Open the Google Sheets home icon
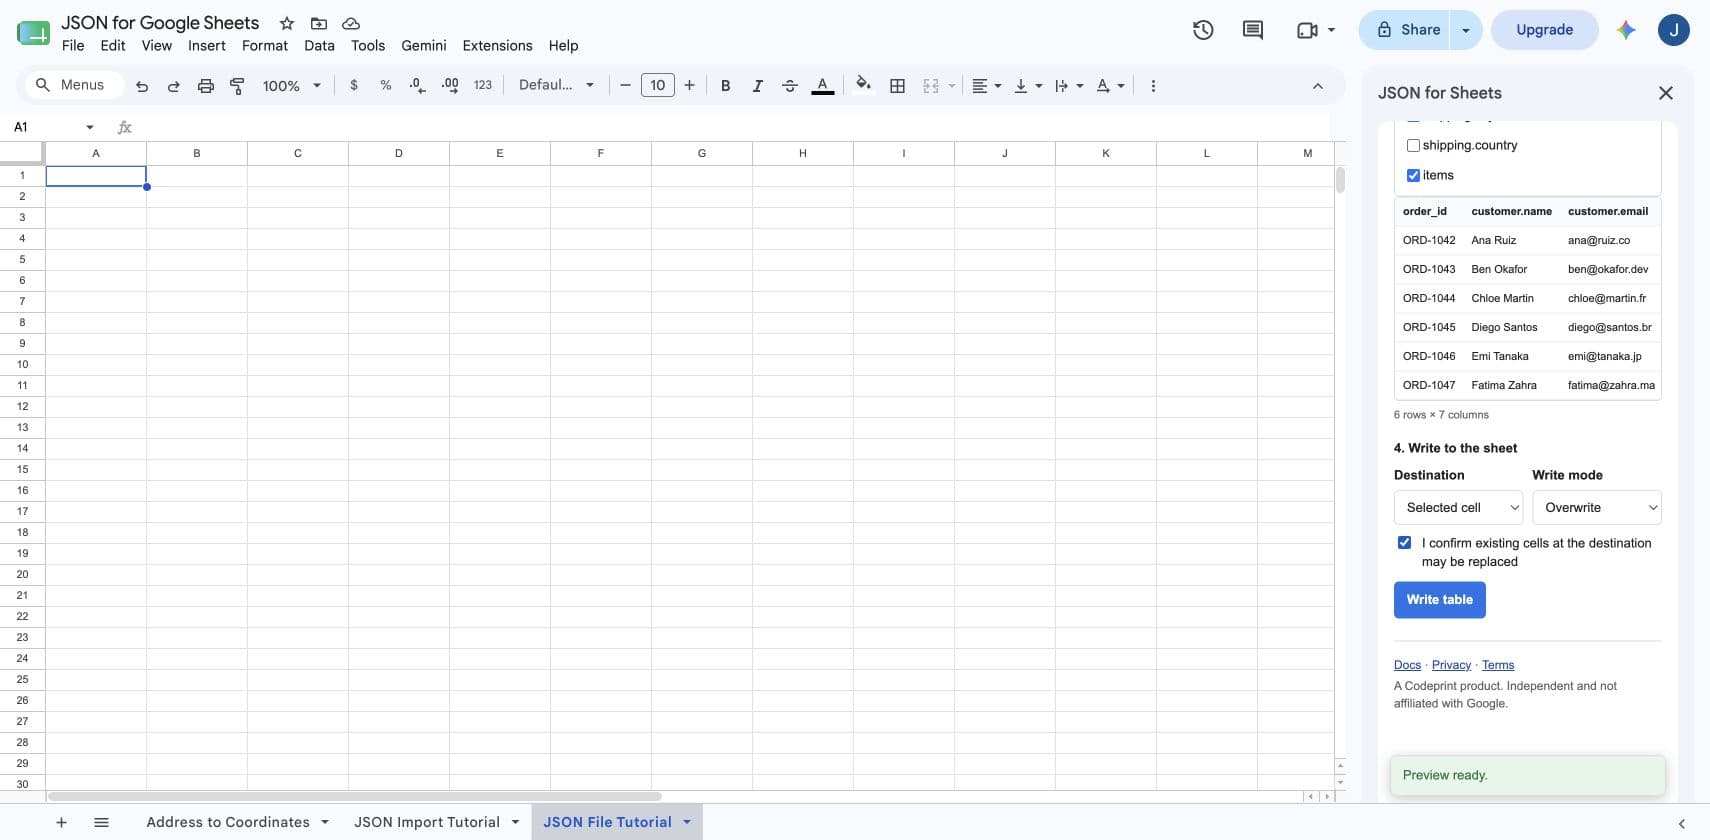 pyautogui.click(x=33, y=33)
